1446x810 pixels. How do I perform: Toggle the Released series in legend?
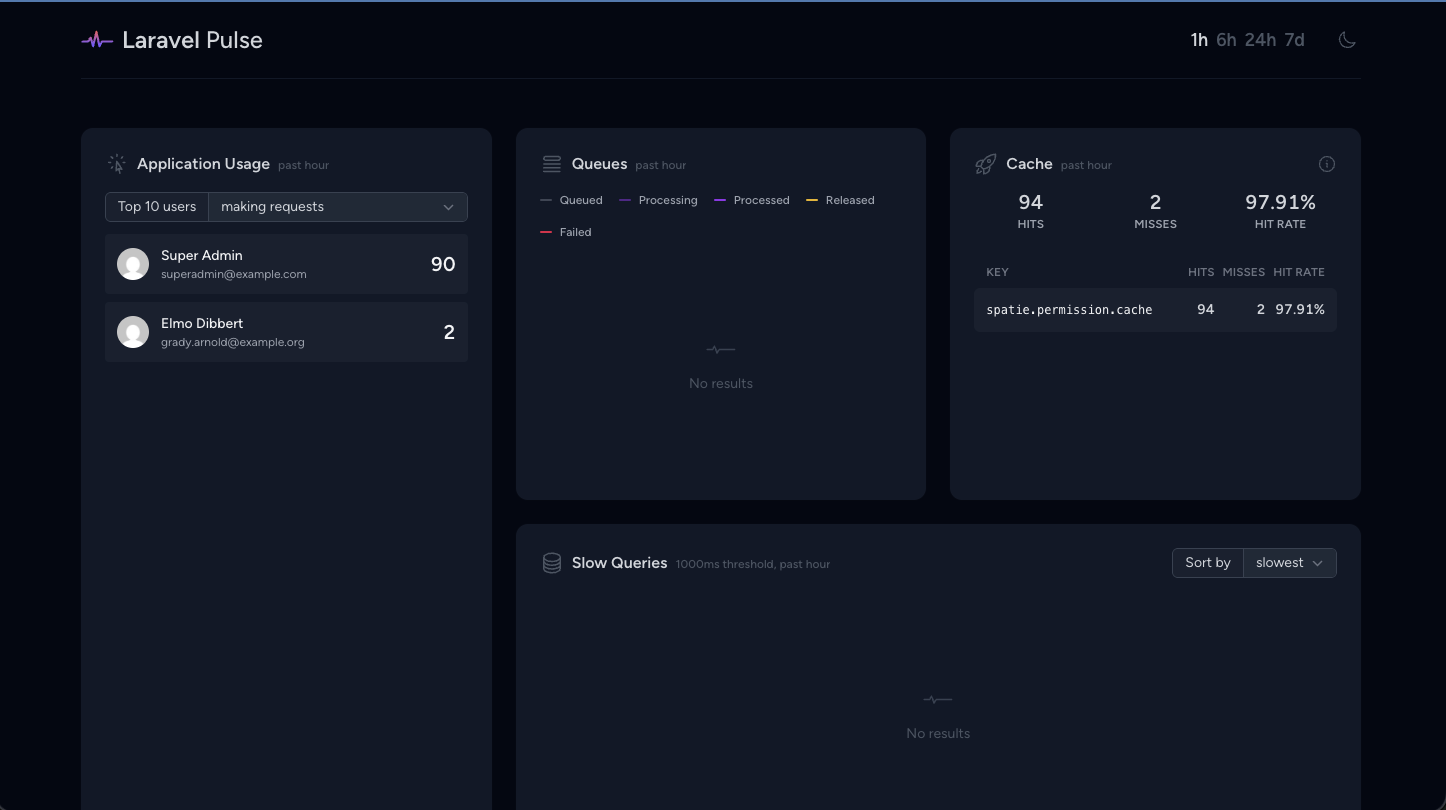(x=841, y=200)
